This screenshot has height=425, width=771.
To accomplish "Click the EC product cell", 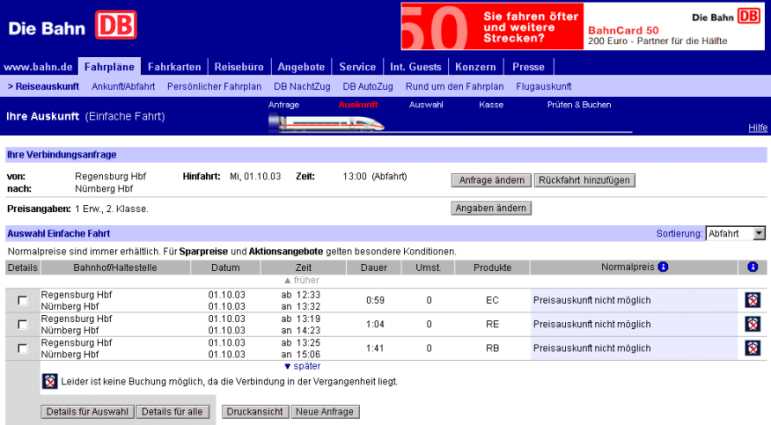I will [492, 300].
